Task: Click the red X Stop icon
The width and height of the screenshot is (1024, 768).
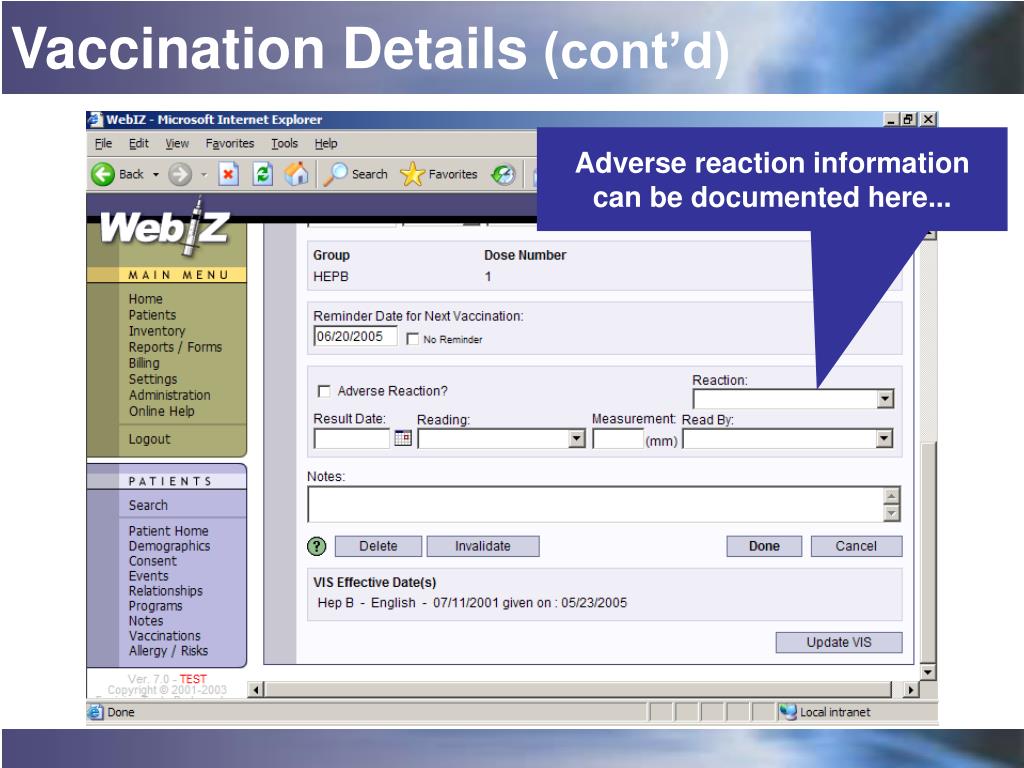Action: [x=228, y=174]
